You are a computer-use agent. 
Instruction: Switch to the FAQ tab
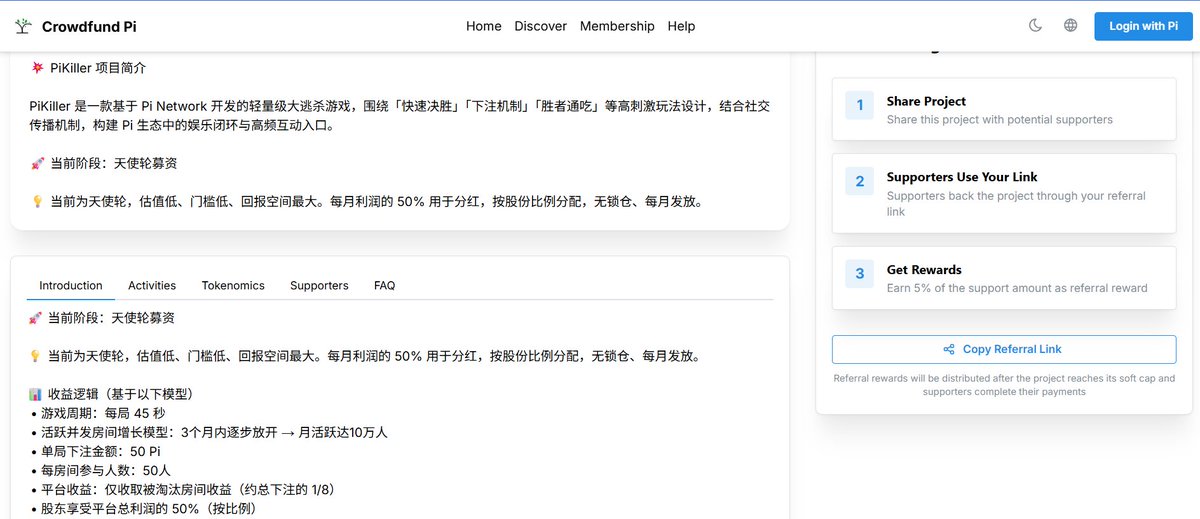[x=385, y=285]
